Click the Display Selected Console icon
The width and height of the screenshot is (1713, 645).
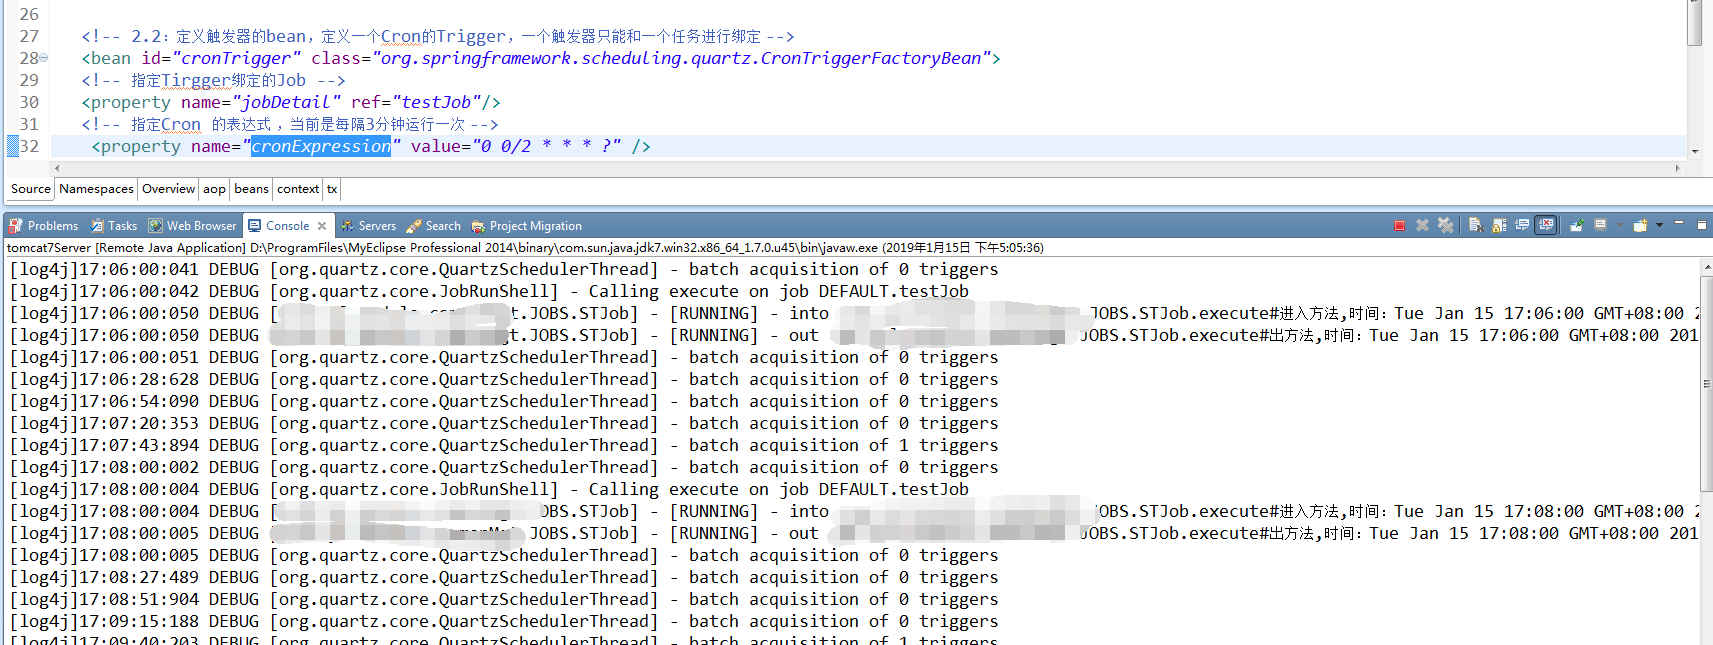[1600, 226]
